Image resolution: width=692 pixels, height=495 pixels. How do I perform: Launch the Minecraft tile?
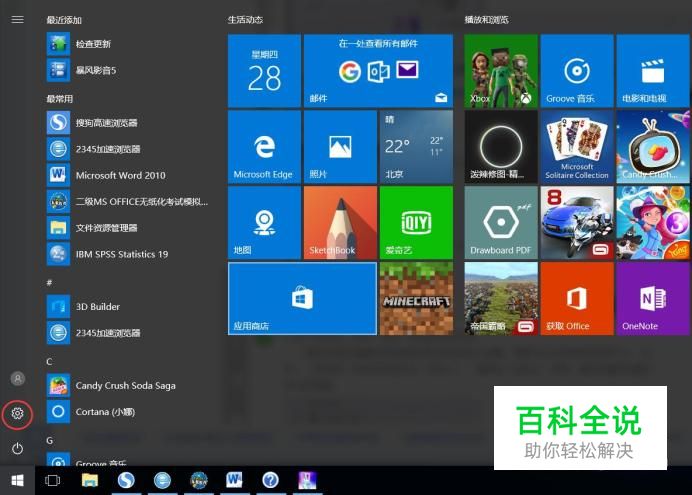(x=416, y=298)
